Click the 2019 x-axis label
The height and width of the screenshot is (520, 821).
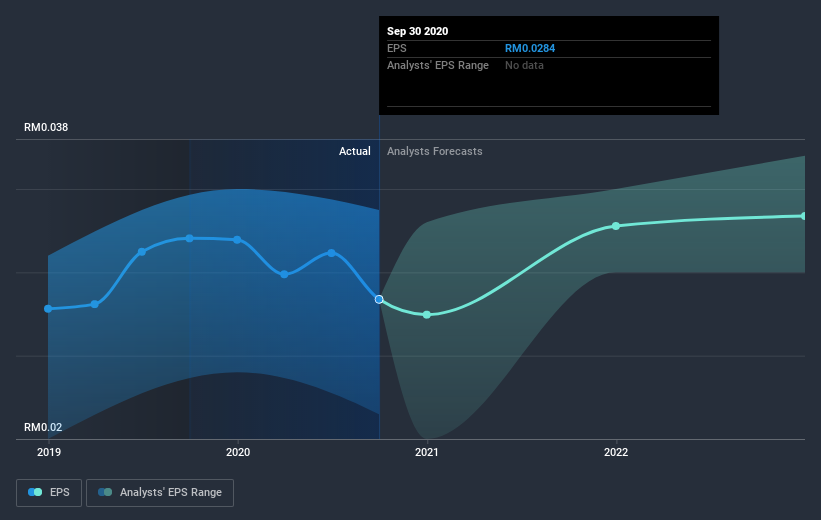pos(49,452)
